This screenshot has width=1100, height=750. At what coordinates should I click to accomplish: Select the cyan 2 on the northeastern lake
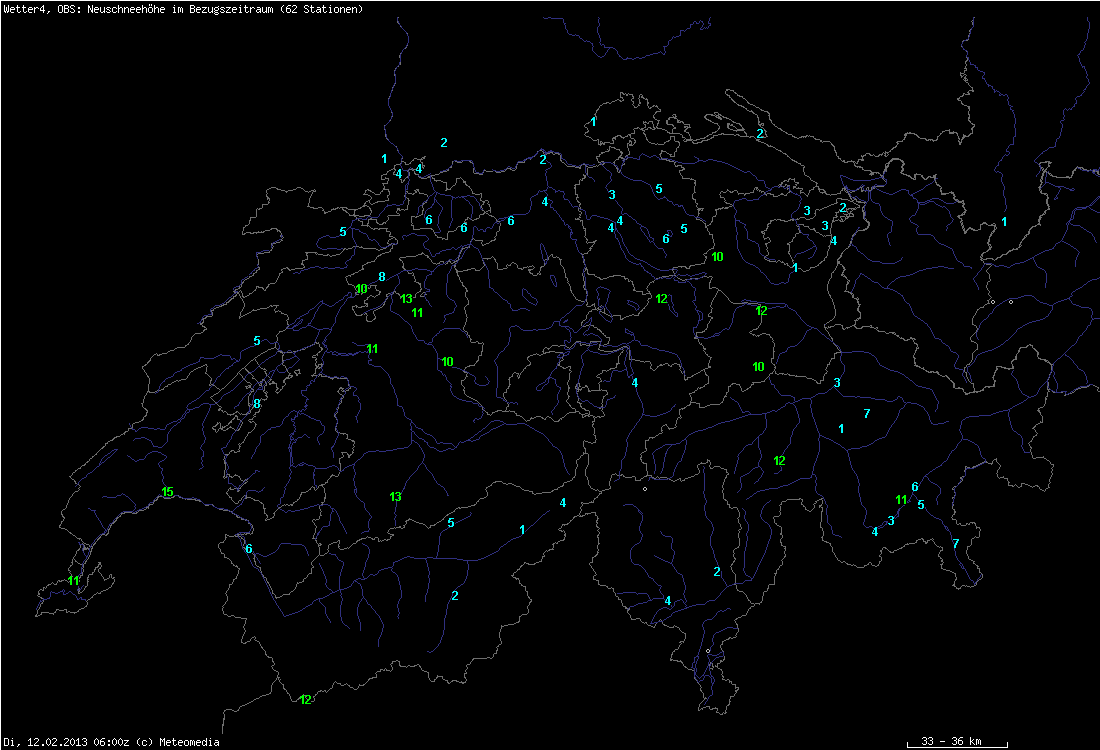point(760,134)
